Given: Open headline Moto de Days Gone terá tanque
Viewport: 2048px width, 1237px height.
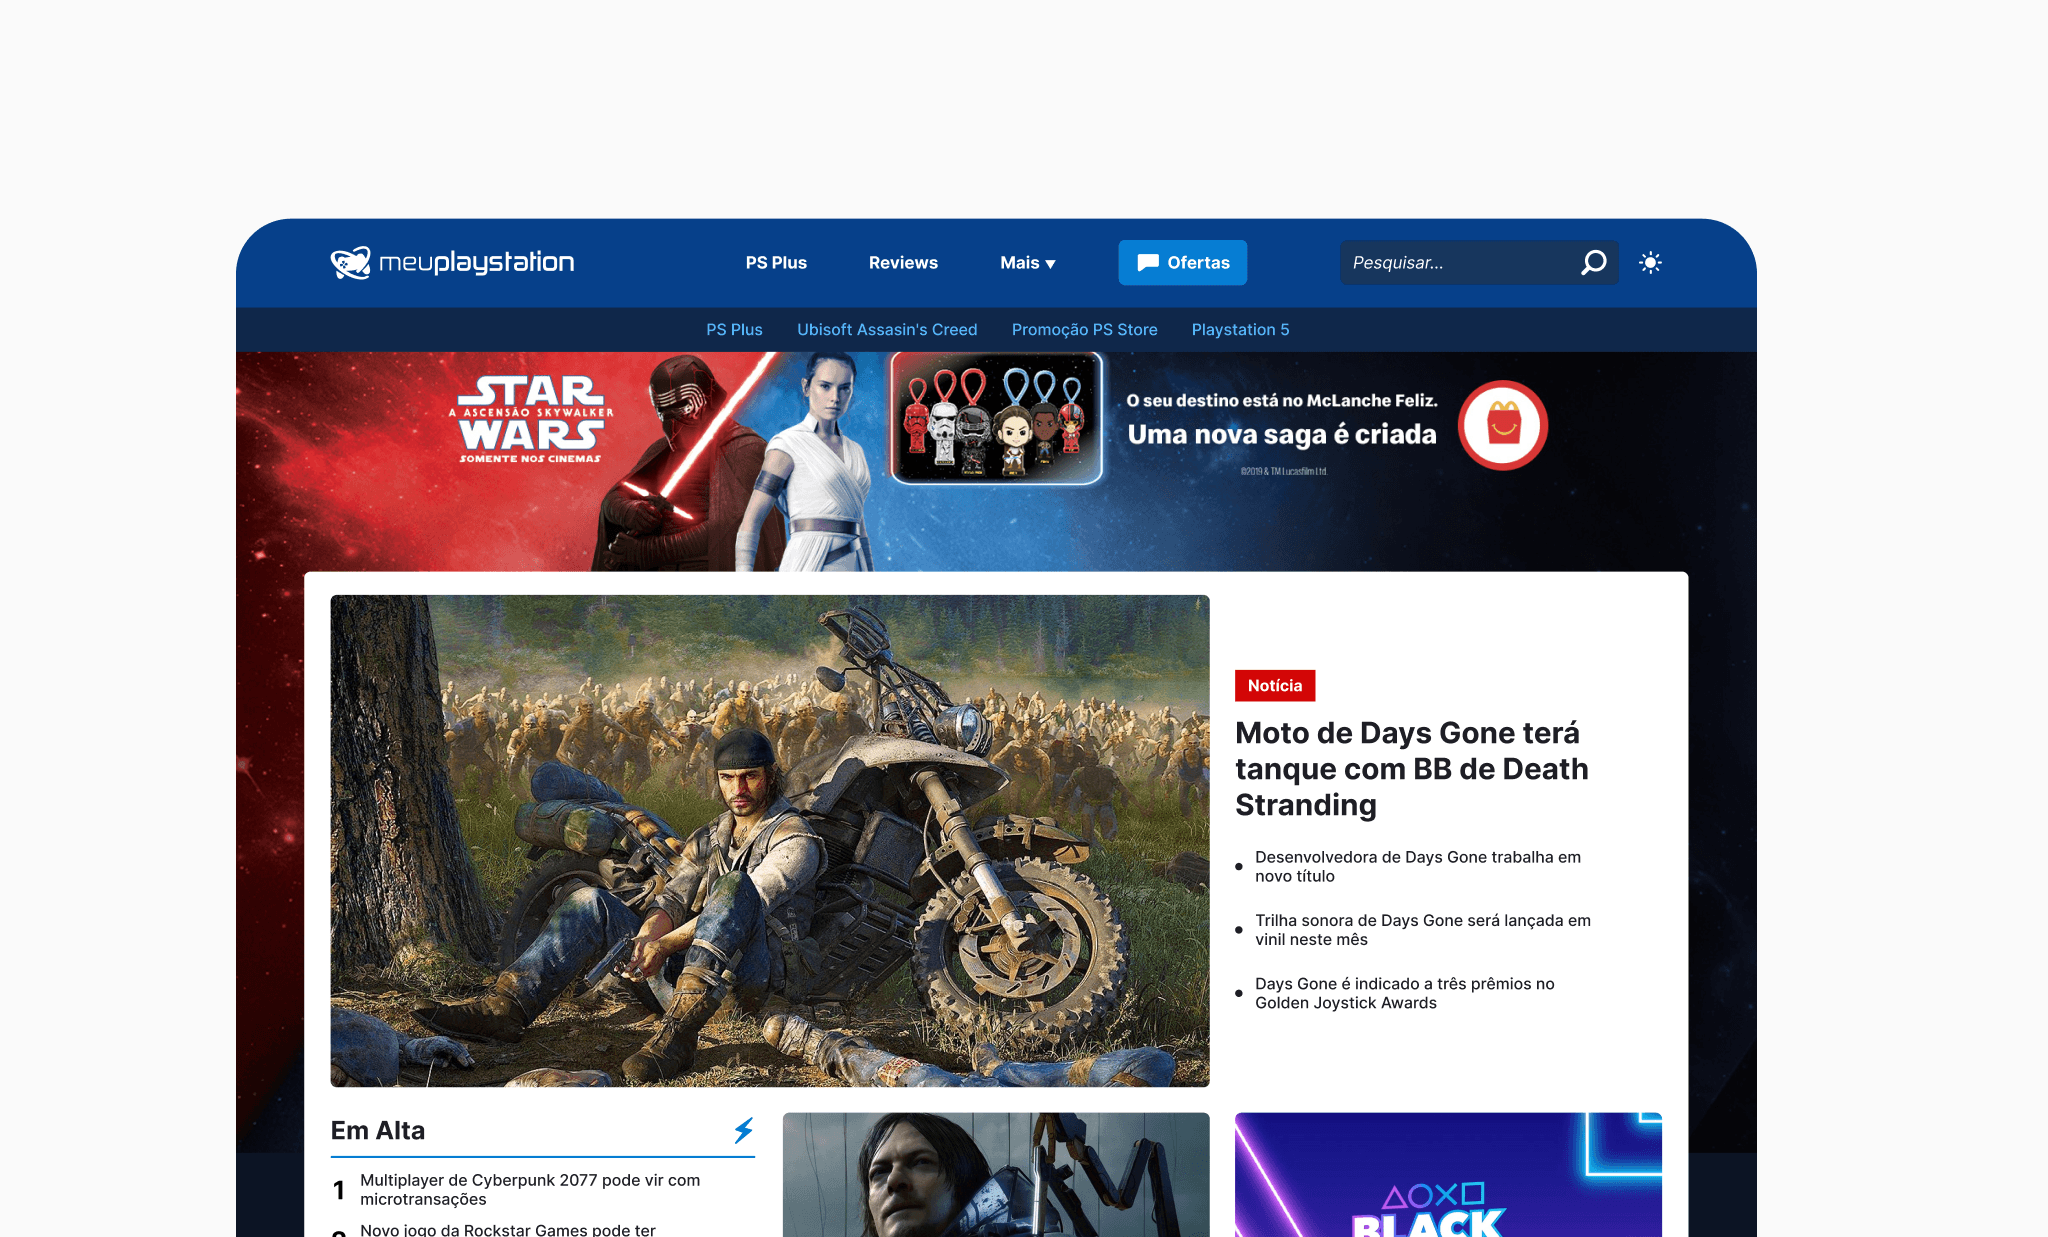Looking at the screenshot, I should (1412, 769).
